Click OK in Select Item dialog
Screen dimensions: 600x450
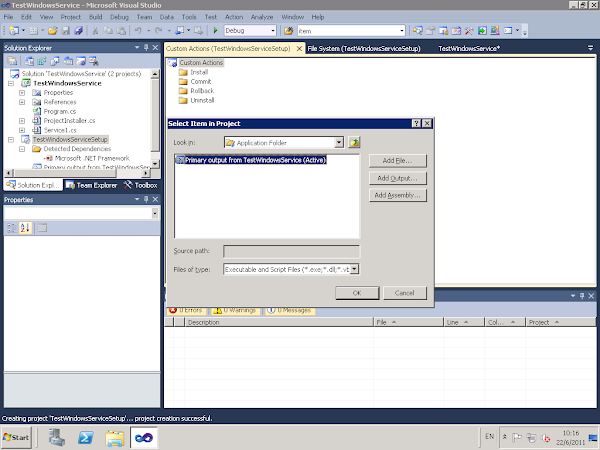[357, 293]
